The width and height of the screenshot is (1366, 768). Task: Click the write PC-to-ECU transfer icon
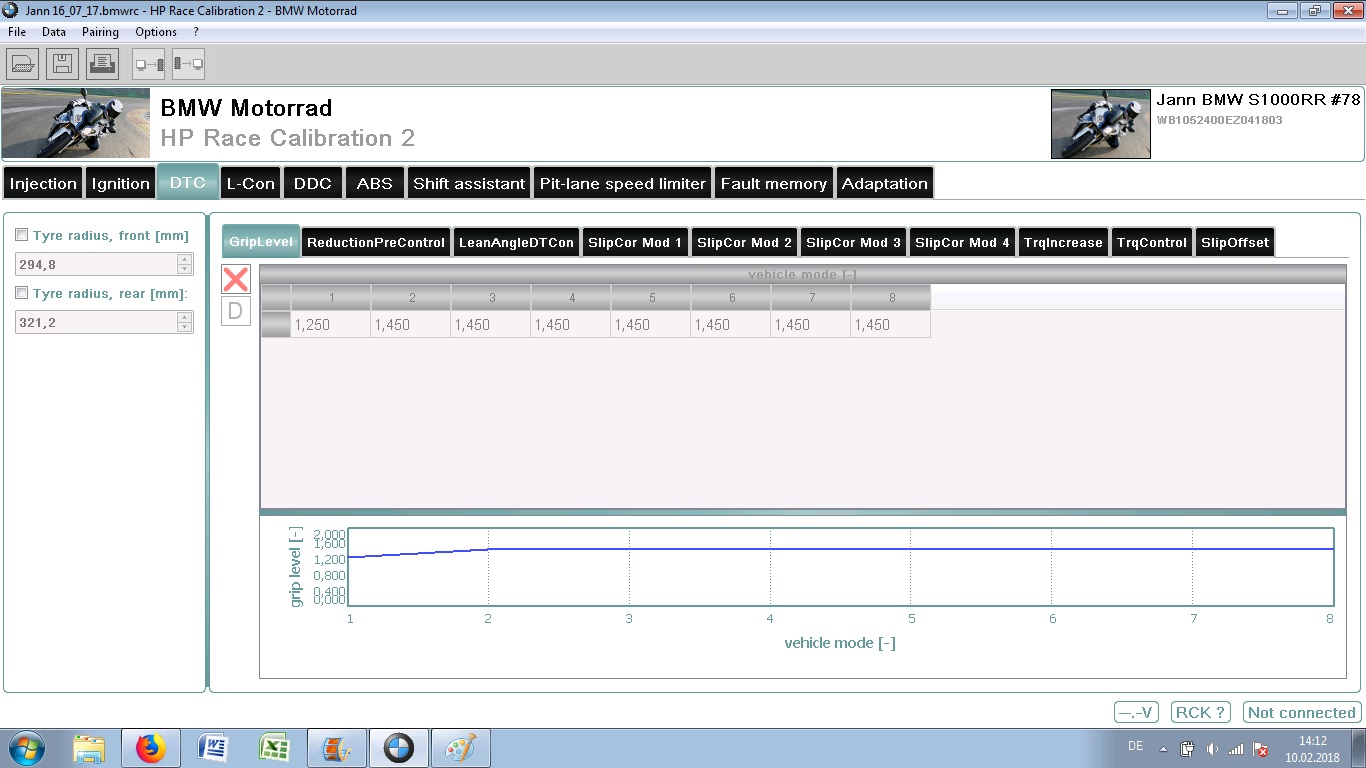click(149, 64)
